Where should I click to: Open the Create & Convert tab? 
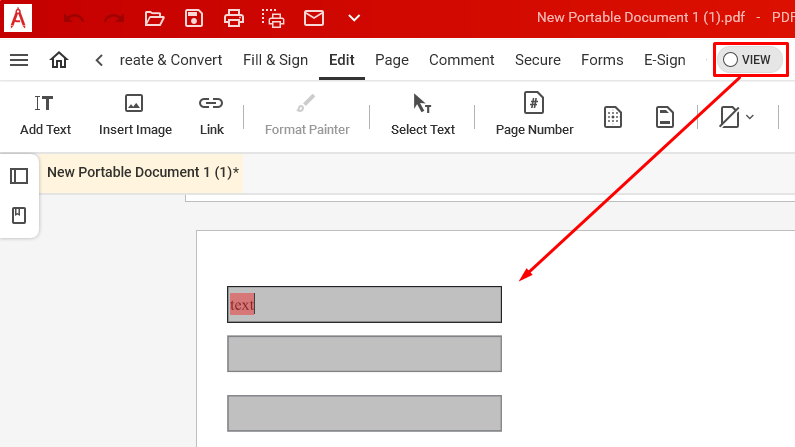(x=171, y=60)
